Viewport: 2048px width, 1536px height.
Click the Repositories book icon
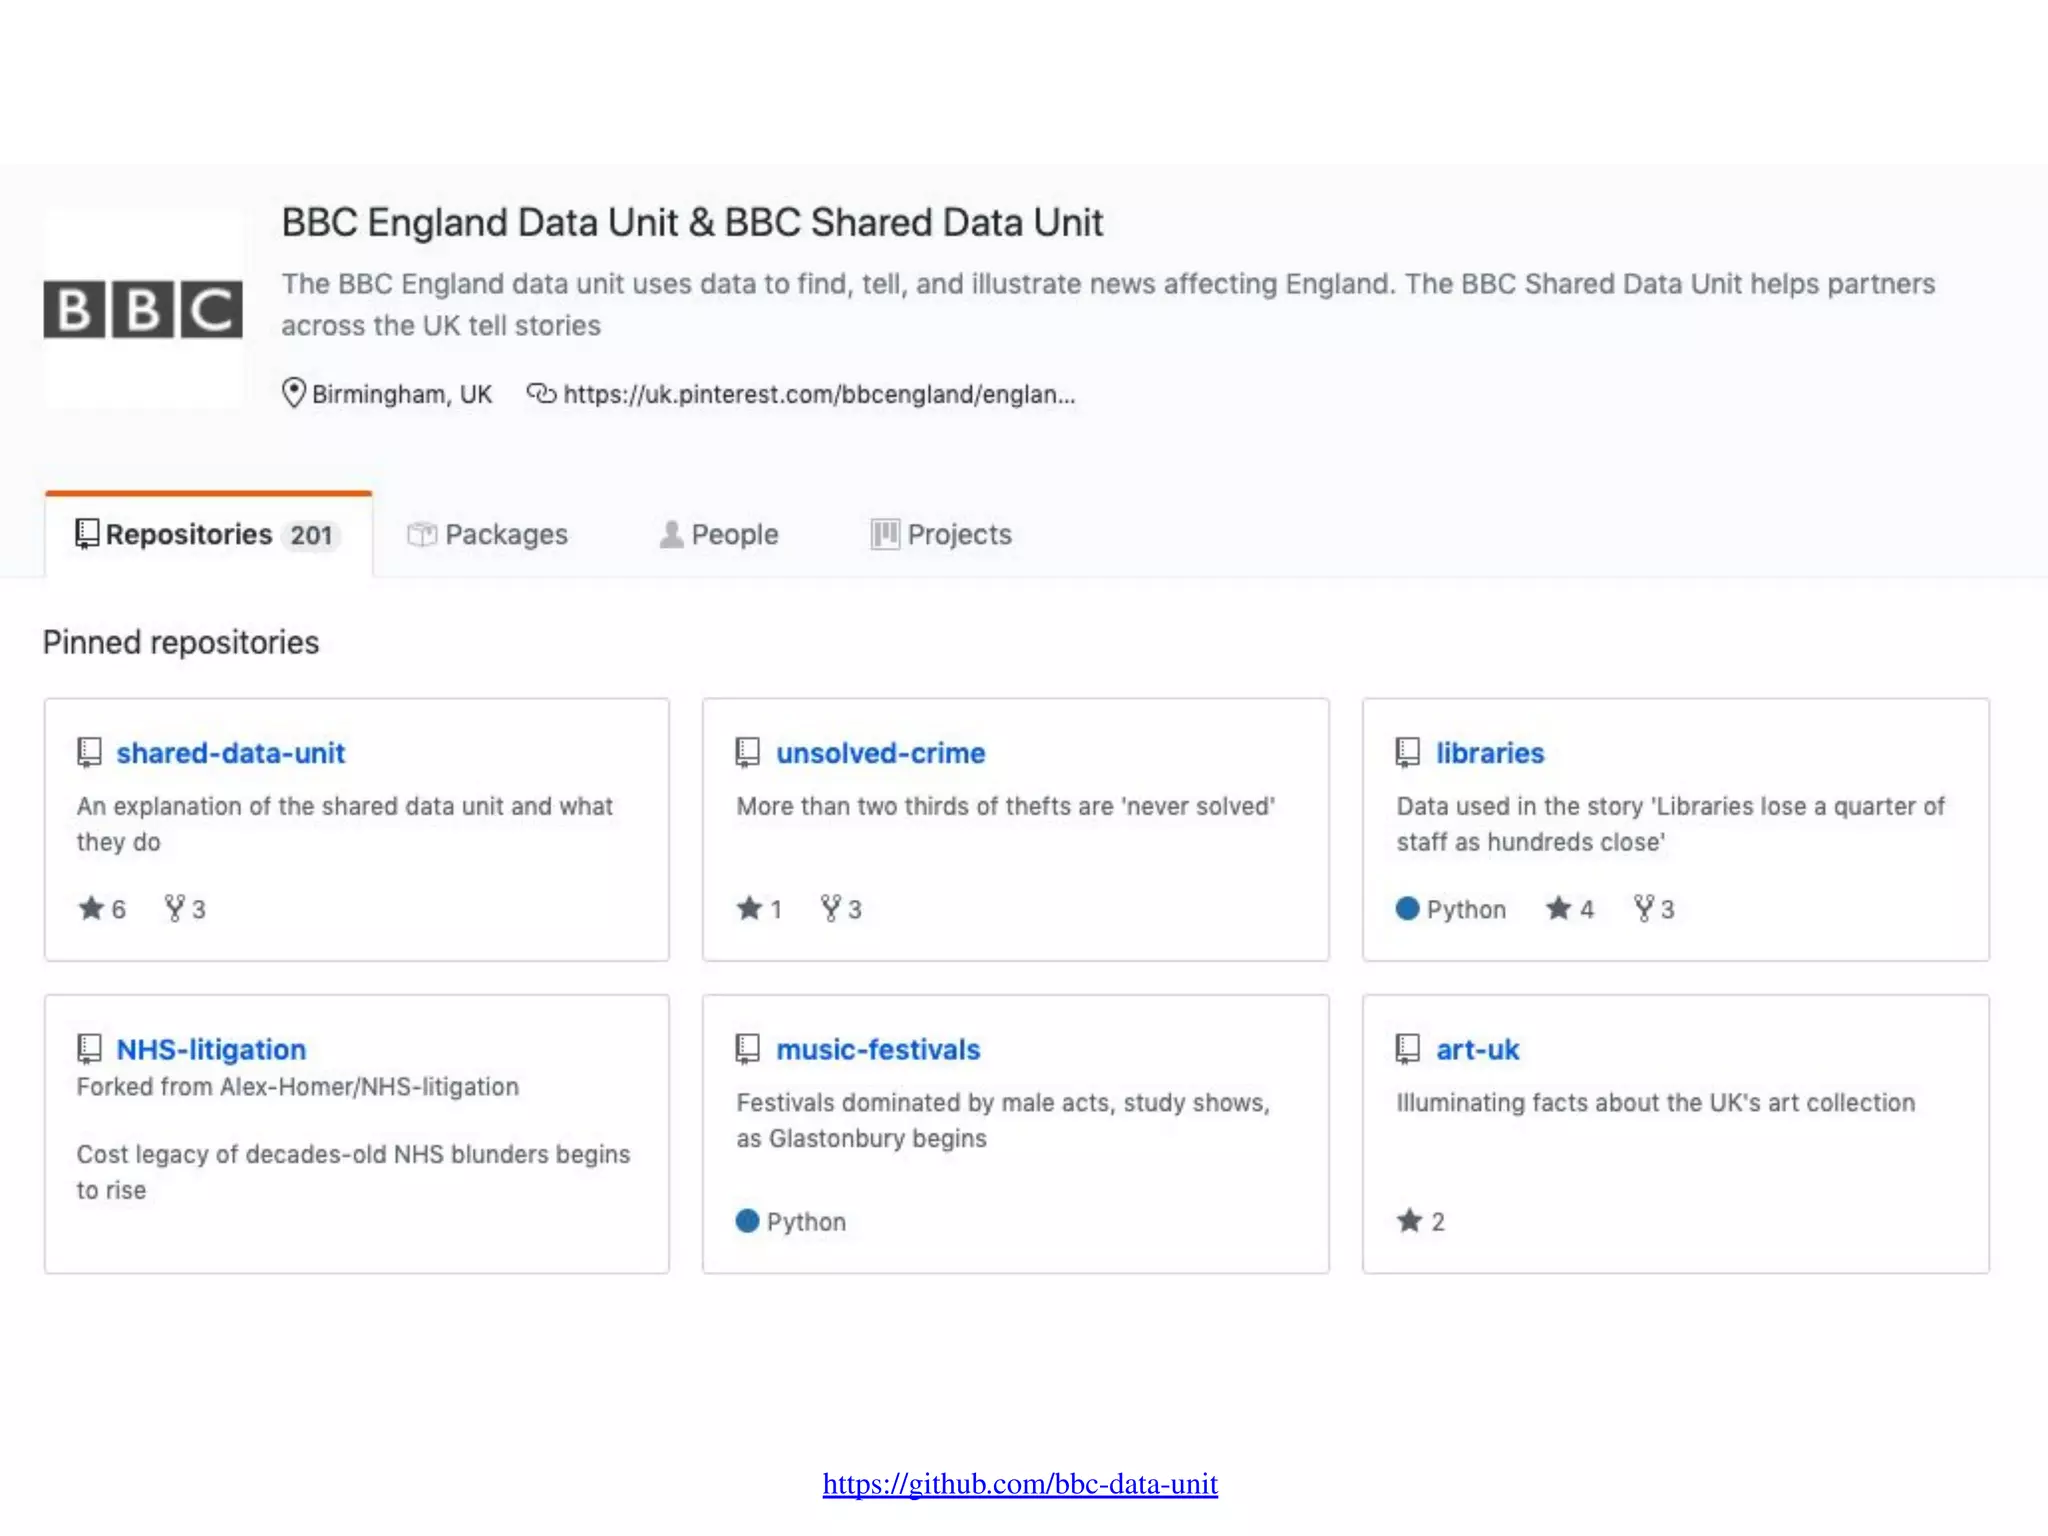coord(87,534)
